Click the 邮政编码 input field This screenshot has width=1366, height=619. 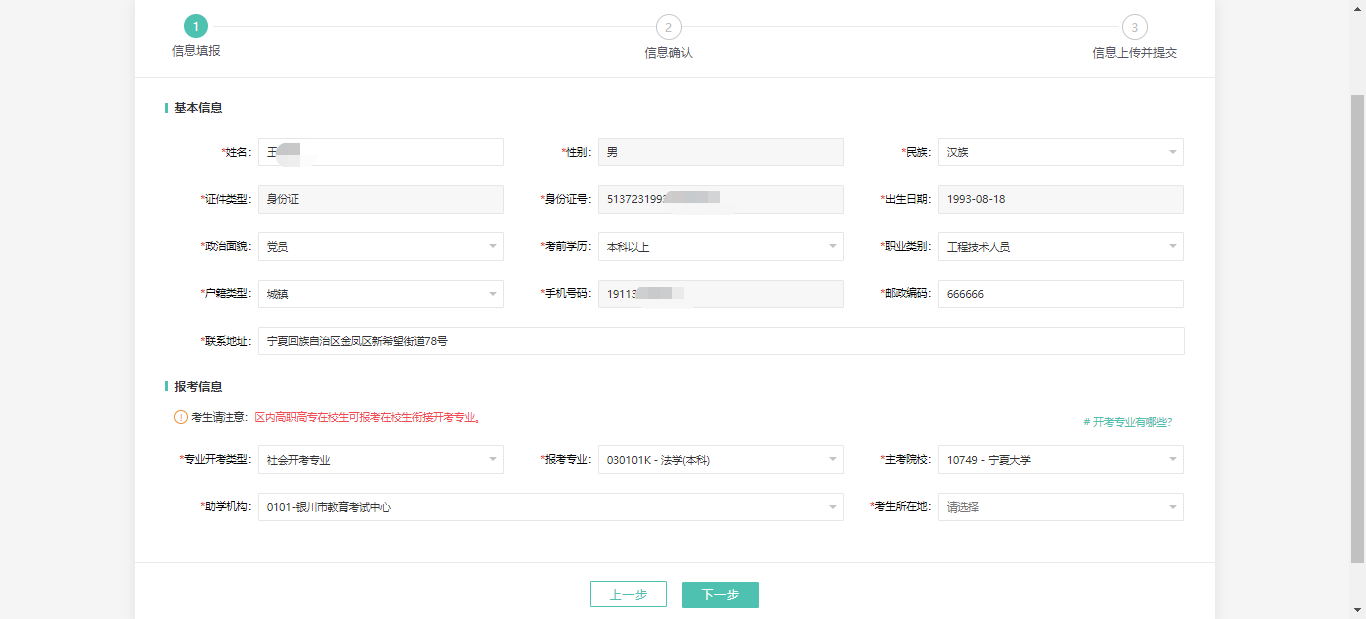(x=1060, y=294)
